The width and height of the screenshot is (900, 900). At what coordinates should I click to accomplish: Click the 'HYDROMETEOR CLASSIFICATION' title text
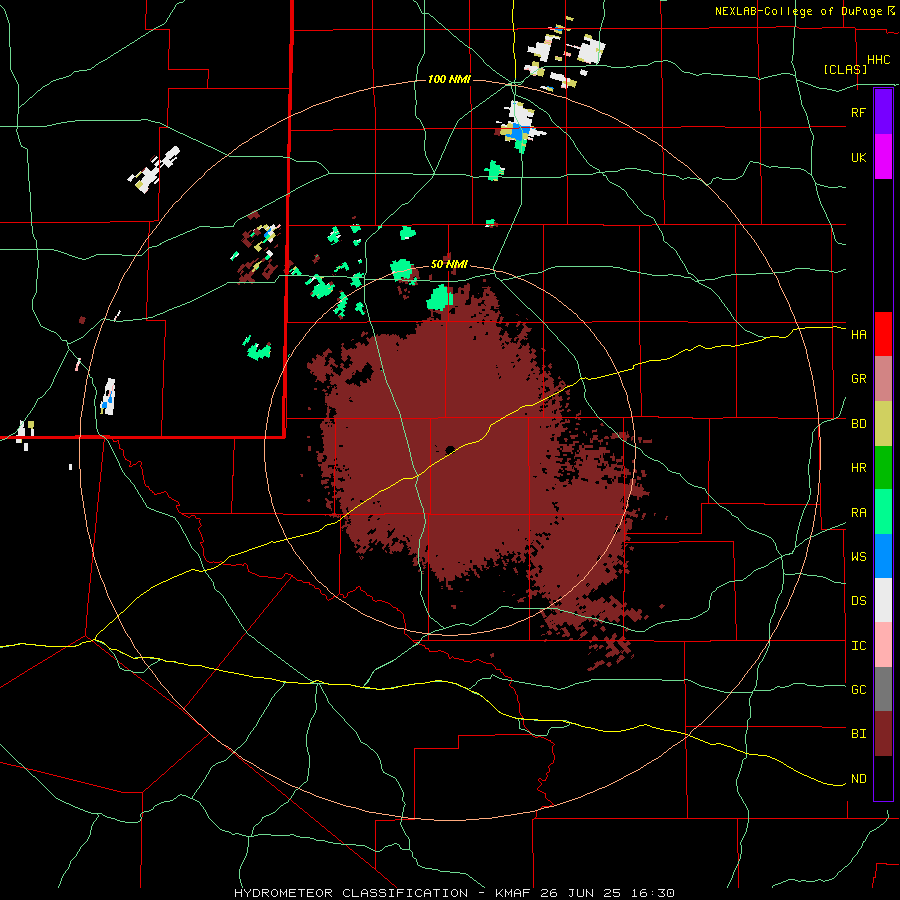click(351, 893)
